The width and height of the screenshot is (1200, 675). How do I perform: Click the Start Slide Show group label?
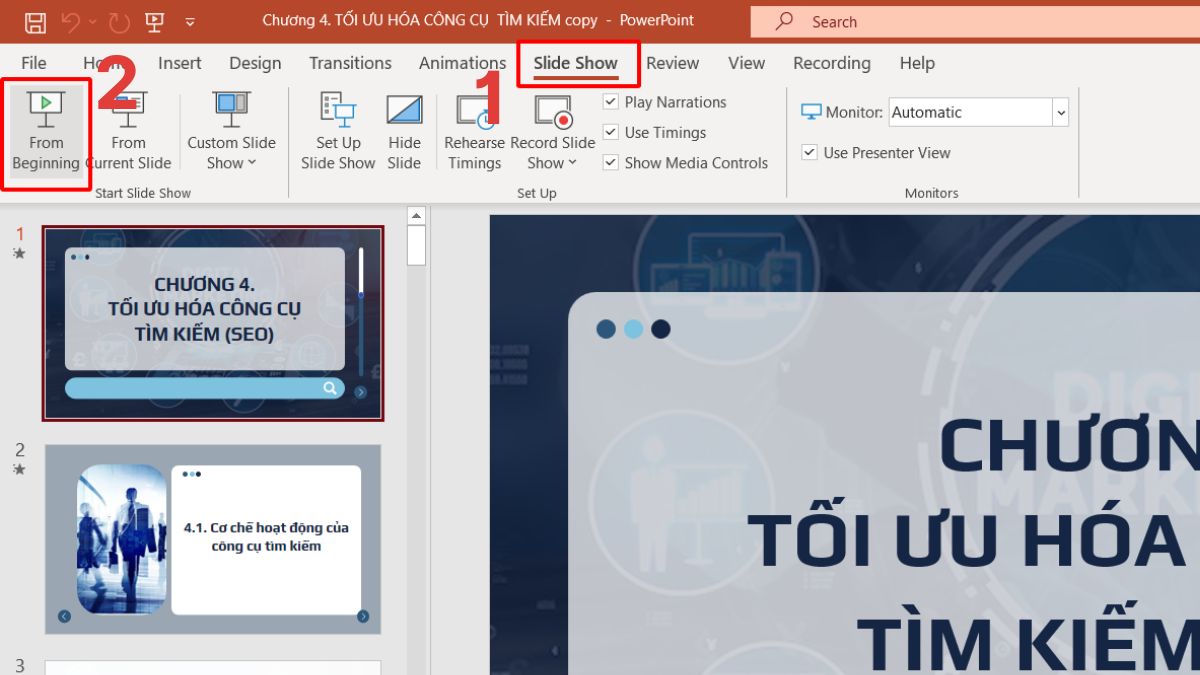click(x=143, y=193)
